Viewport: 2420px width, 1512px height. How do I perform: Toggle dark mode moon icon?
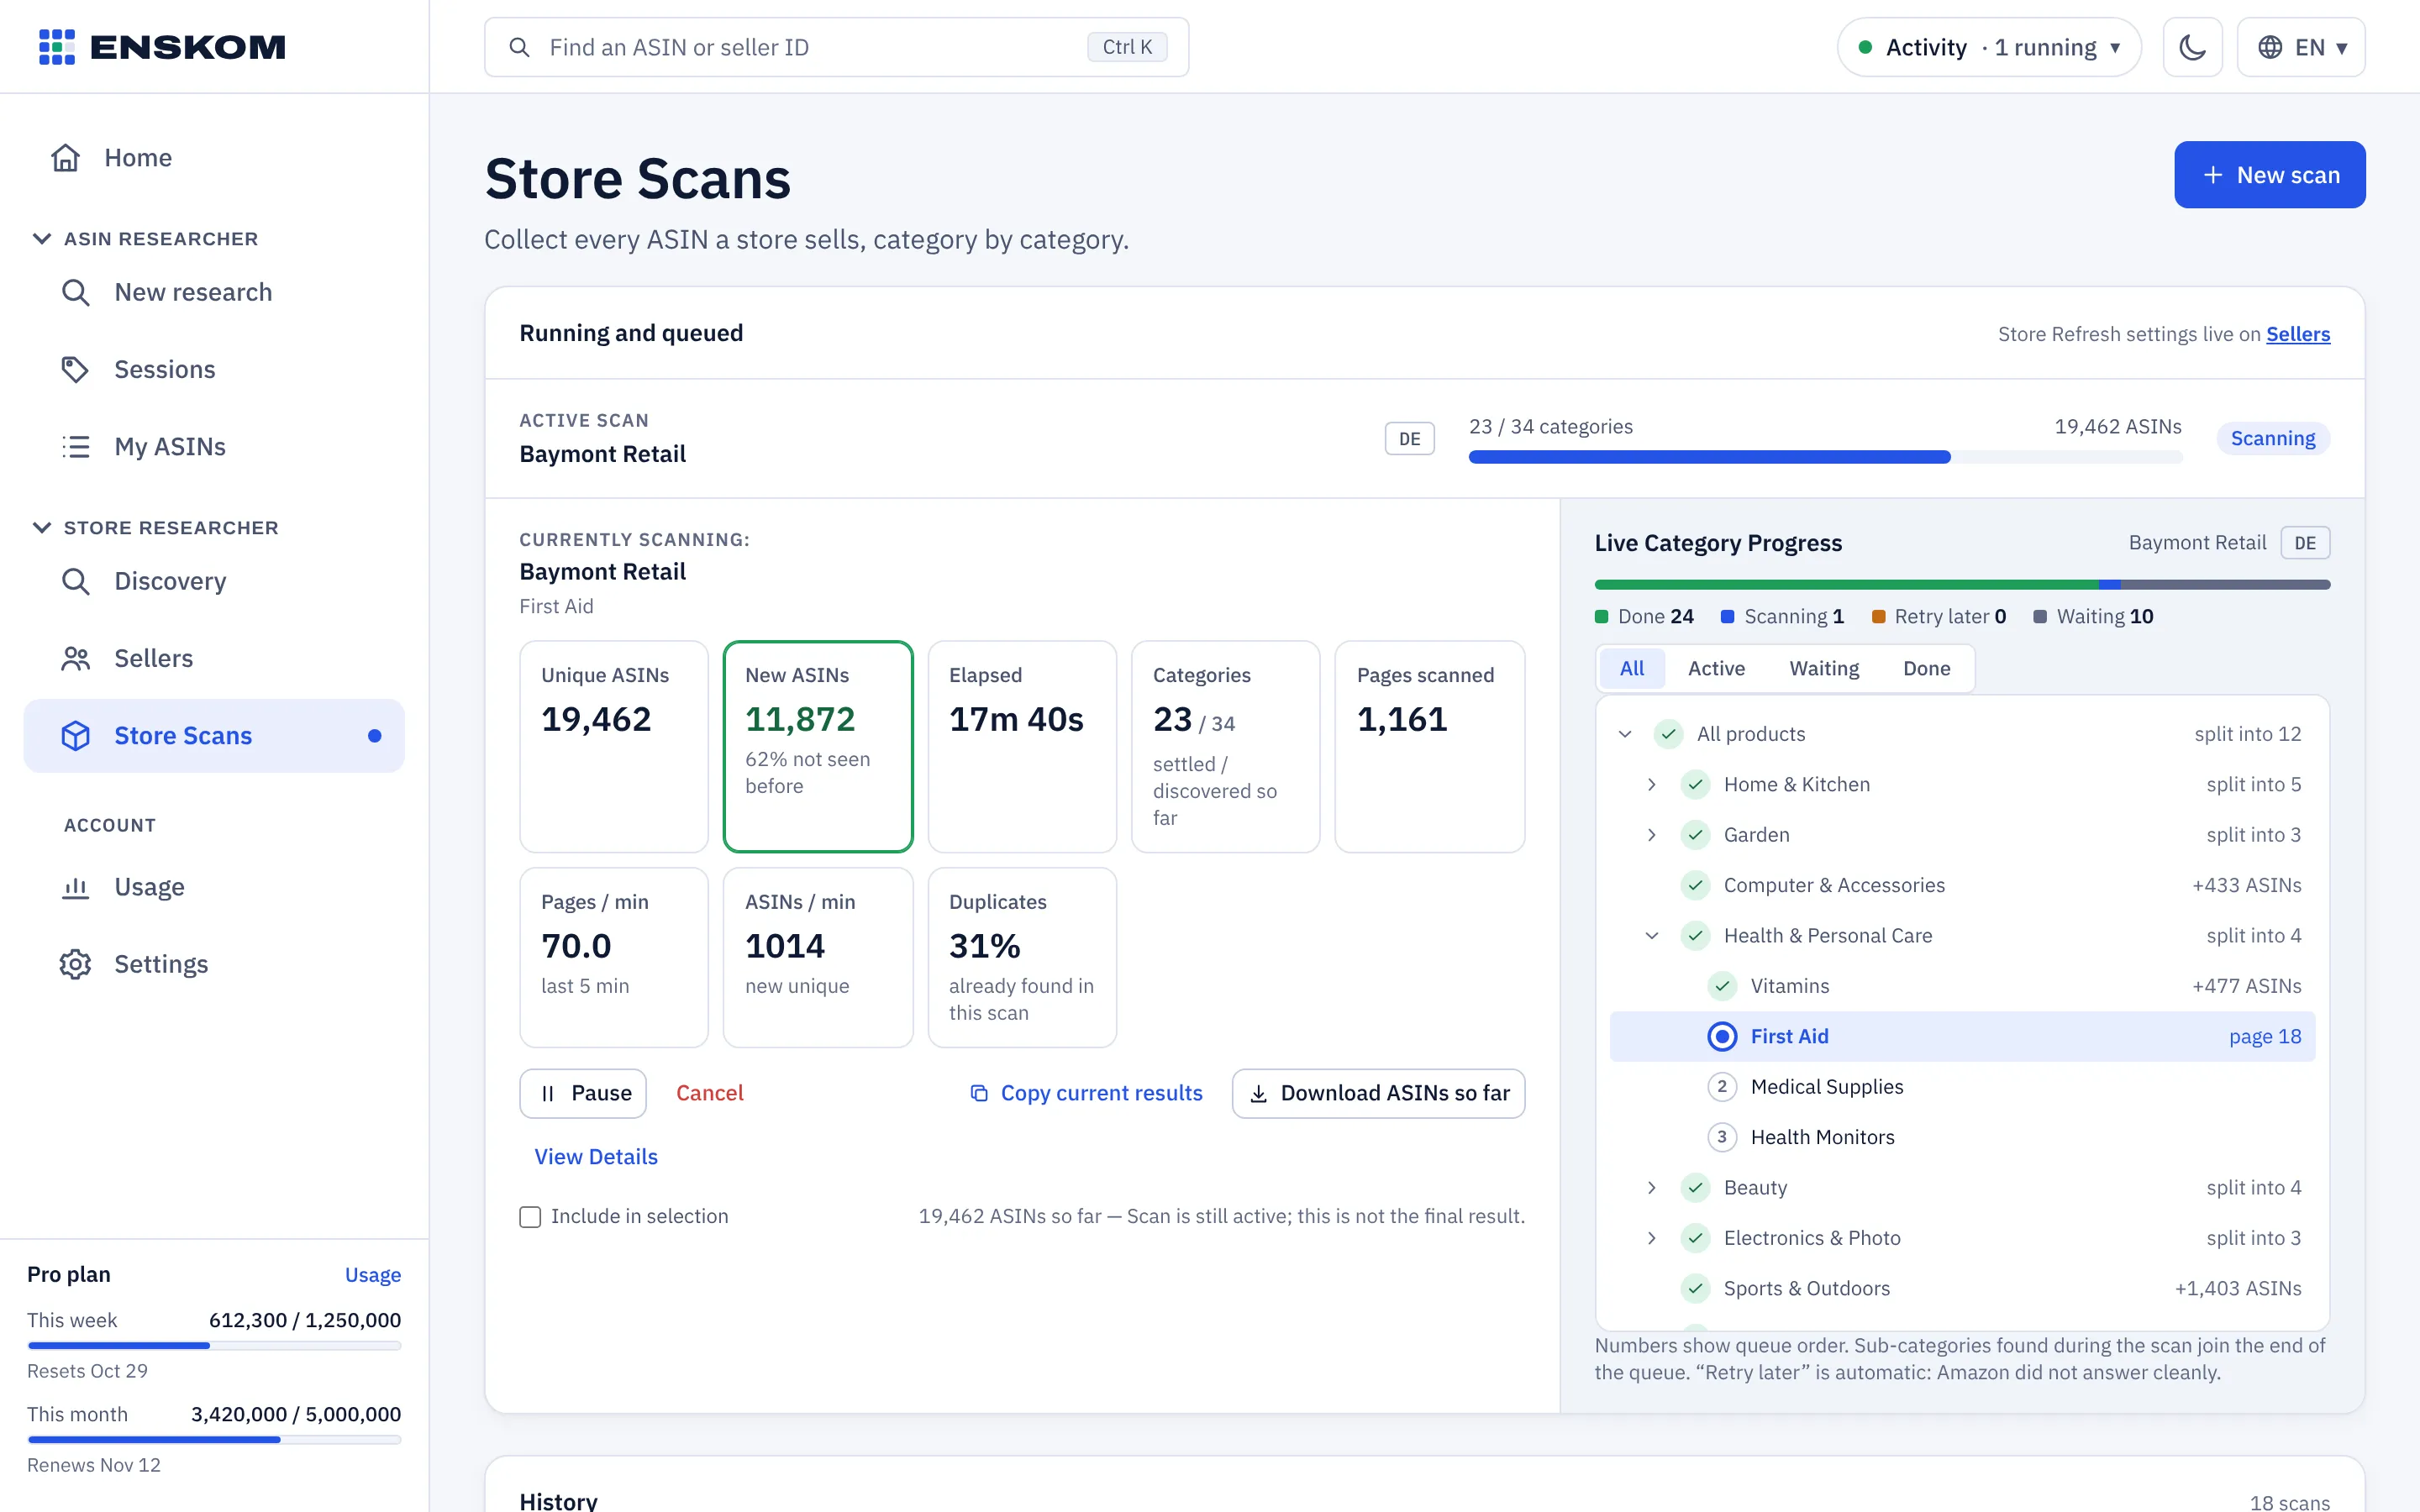(x=2192, y=47)
